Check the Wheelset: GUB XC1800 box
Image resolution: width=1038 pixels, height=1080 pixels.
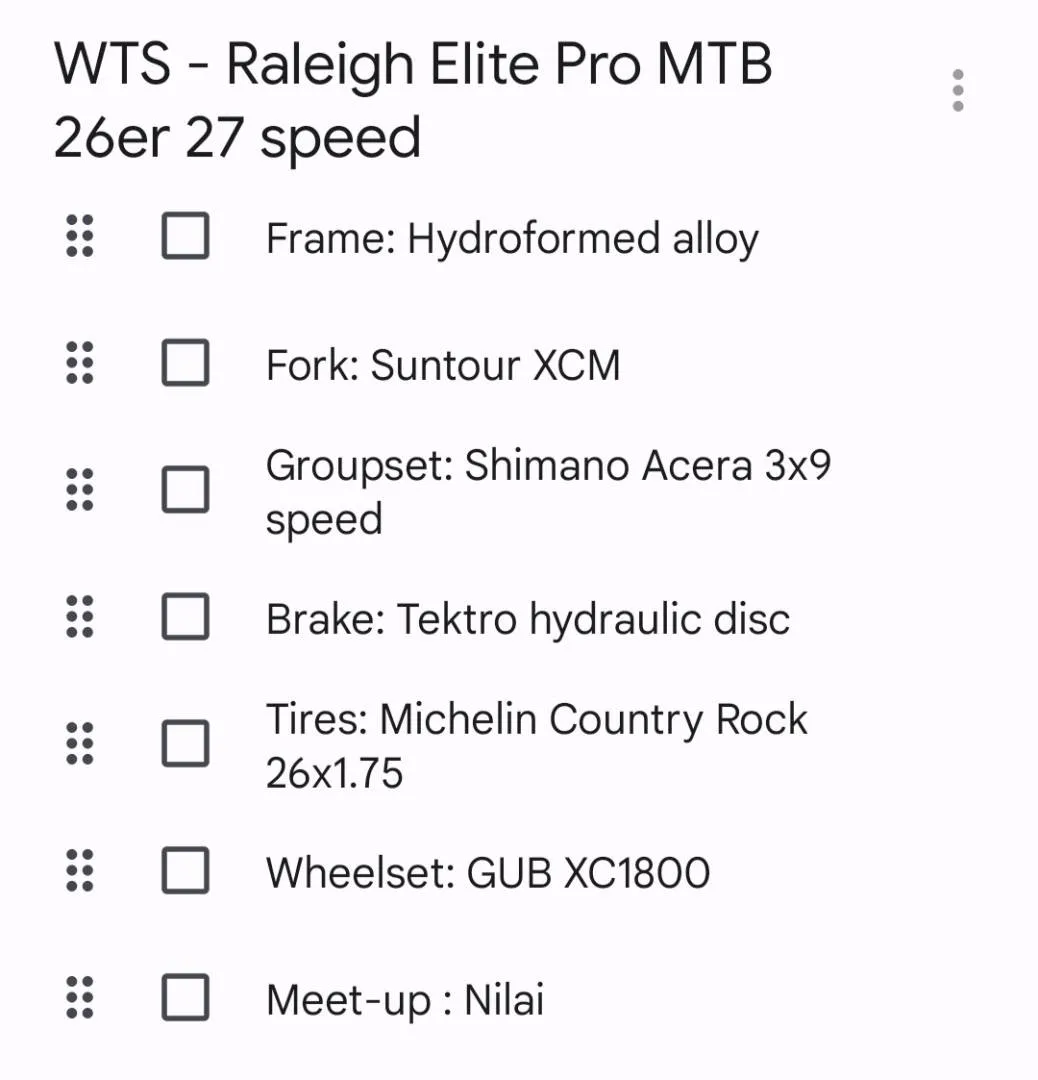tap(185, 871)
